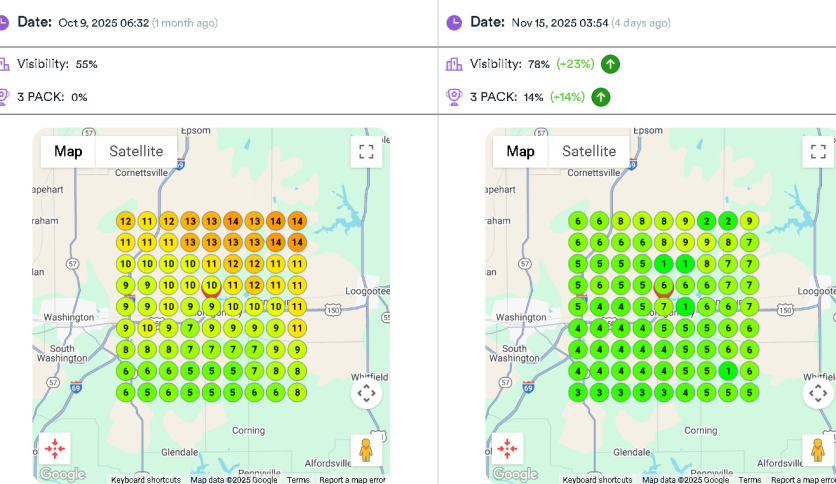Select the Map tab on the left map
The height and width of the screenshot is (484, 836).
click(68, 152)
